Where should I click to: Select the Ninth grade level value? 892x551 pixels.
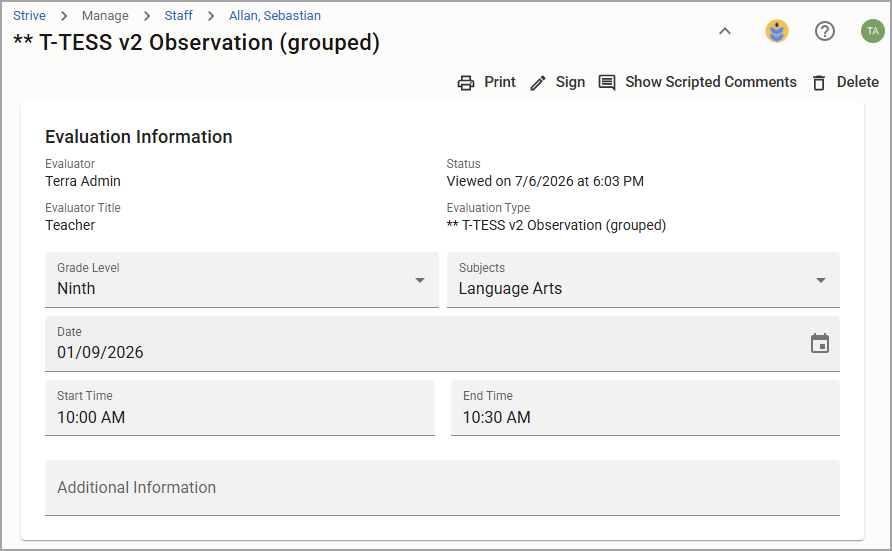tap(76, 288)
